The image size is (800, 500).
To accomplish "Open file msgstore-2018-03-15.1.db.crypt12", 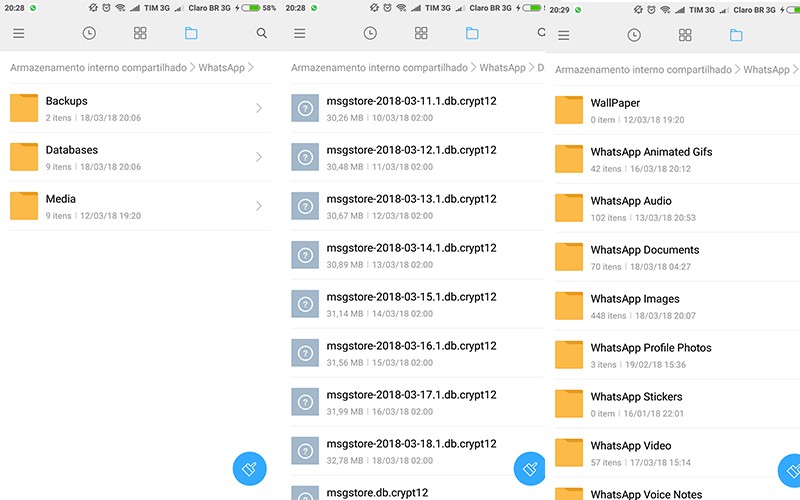I will coord(418,304).
